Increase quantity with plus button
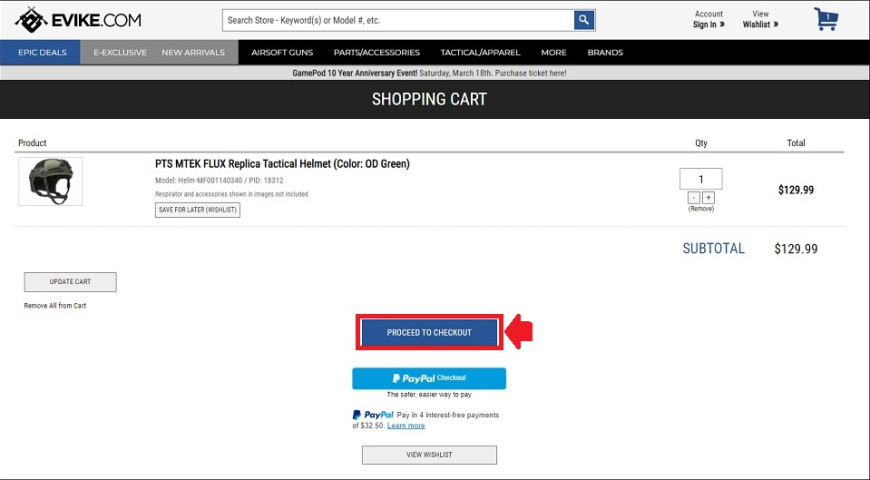The height and width of the screenshot is (480, 870). [x=709, y=198]
